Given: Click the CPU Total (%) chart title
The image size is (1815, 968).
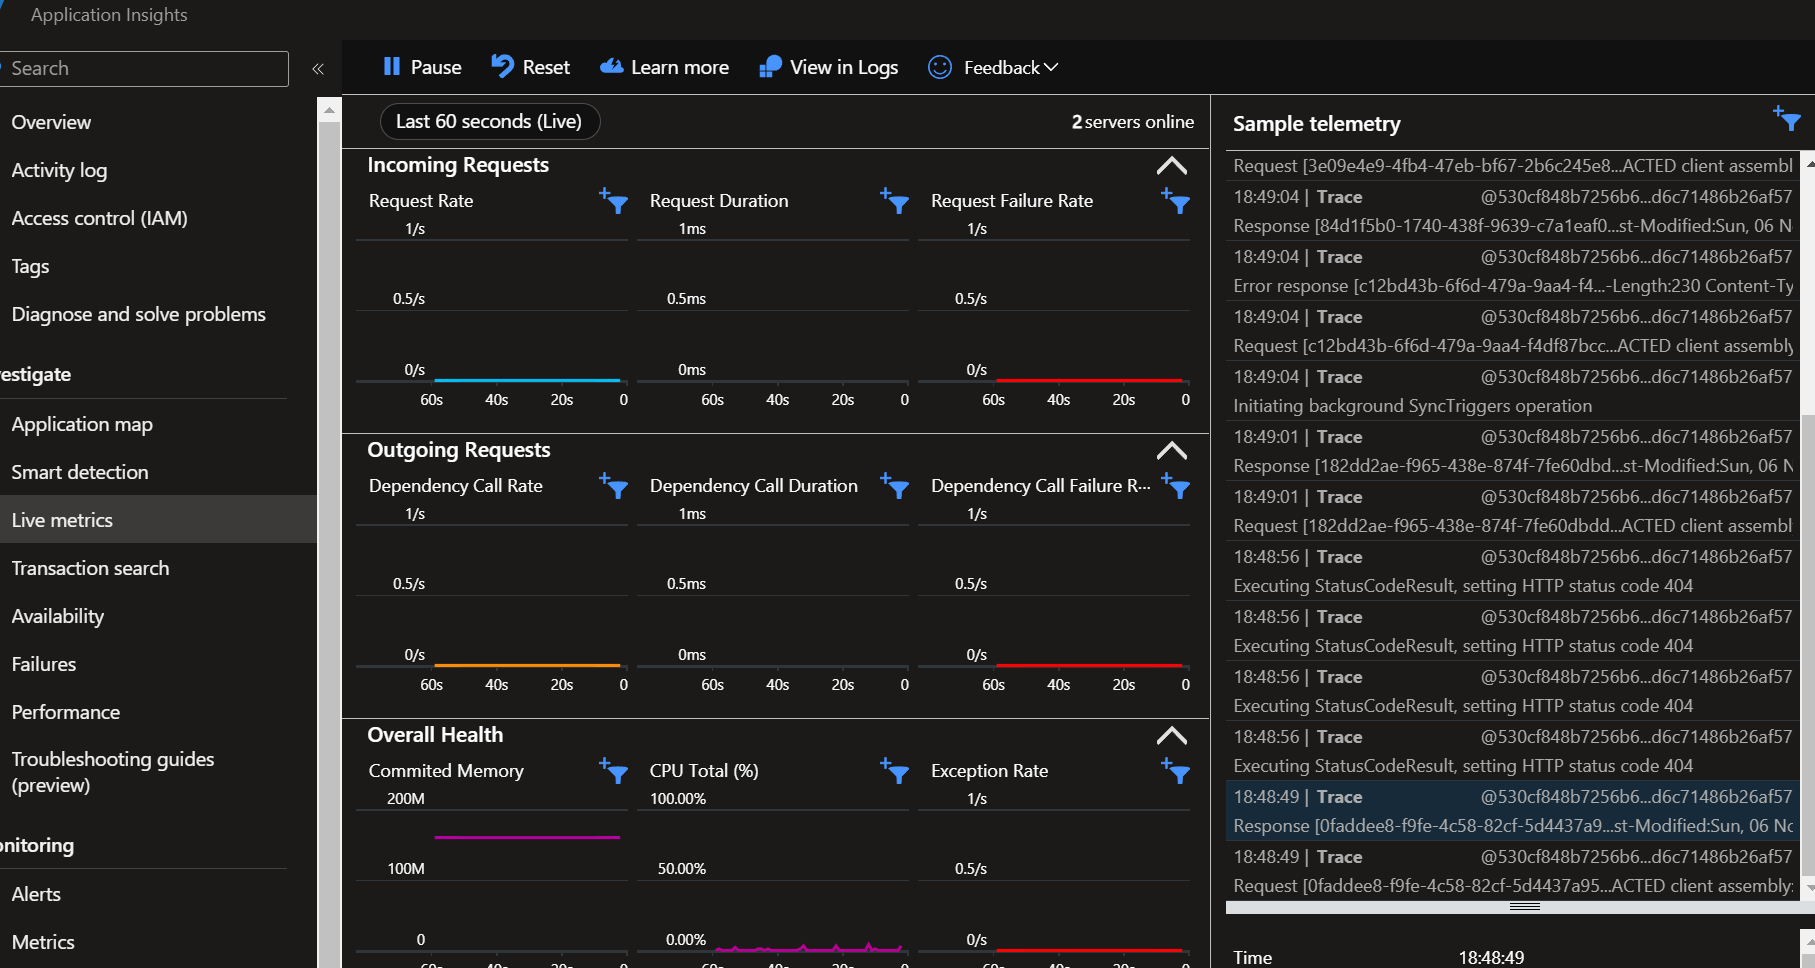Looking at the screenshot, I should pyautogui.click(x=704, y=771).
